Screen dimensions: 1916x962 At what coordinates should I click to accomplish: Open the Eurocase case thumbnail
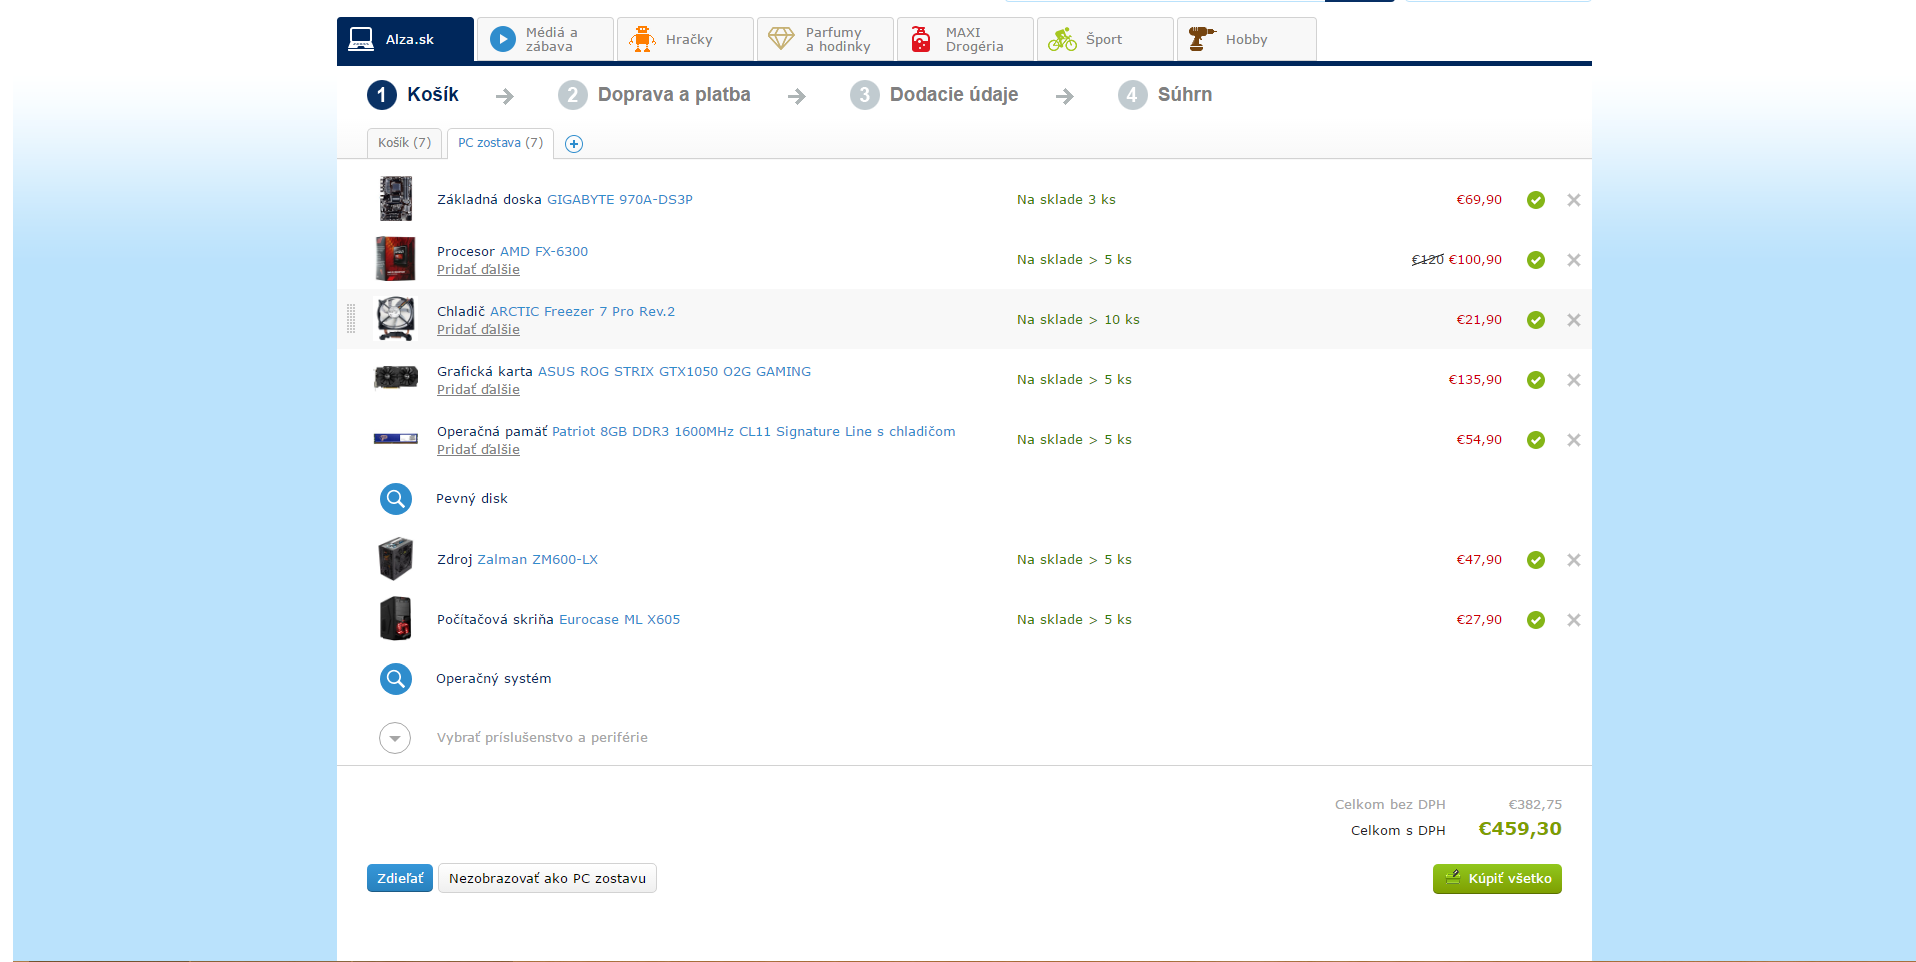(396, 619)
